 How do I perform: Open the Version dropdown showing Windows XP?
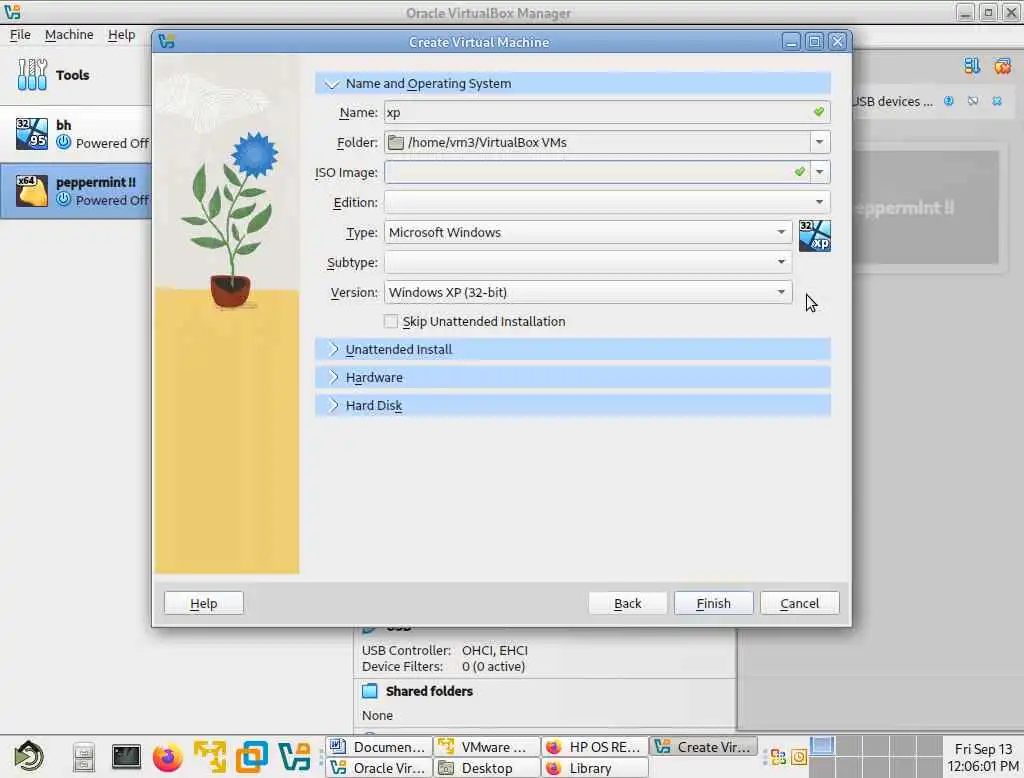tap(588, 292)
